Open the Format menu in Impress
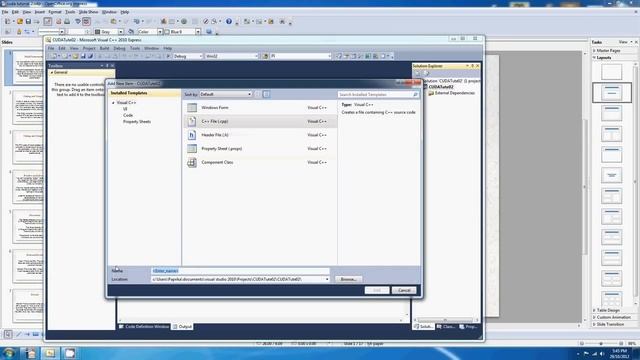 (55, 12)
